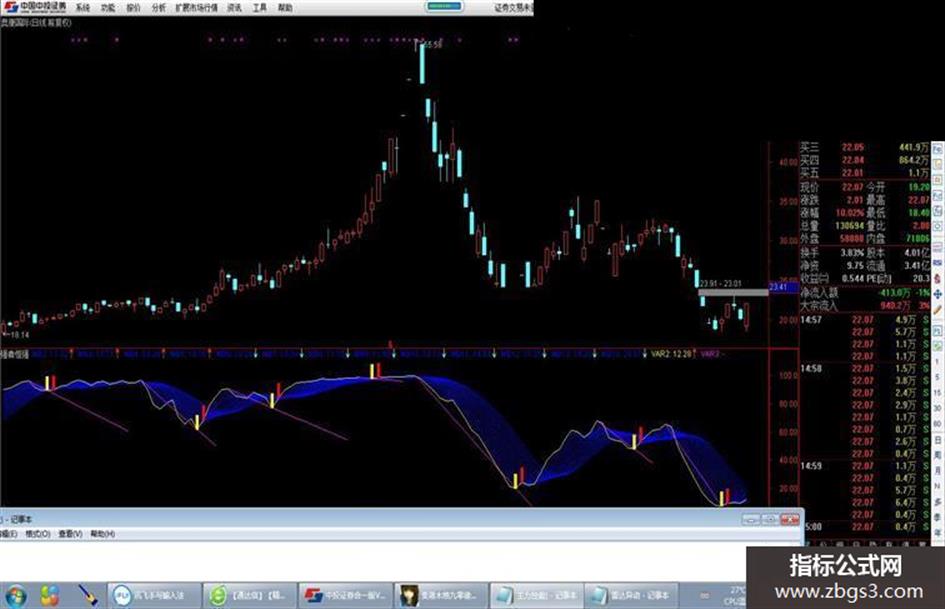945x609 pixels.
Task: Open the 资讯 menu
Action: 234,8
